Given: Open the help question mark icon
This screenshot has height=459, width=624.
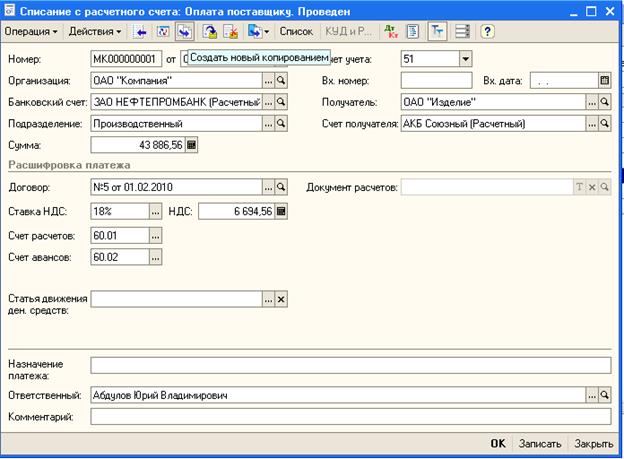Looking at the screenshot, I should [488, 32].
